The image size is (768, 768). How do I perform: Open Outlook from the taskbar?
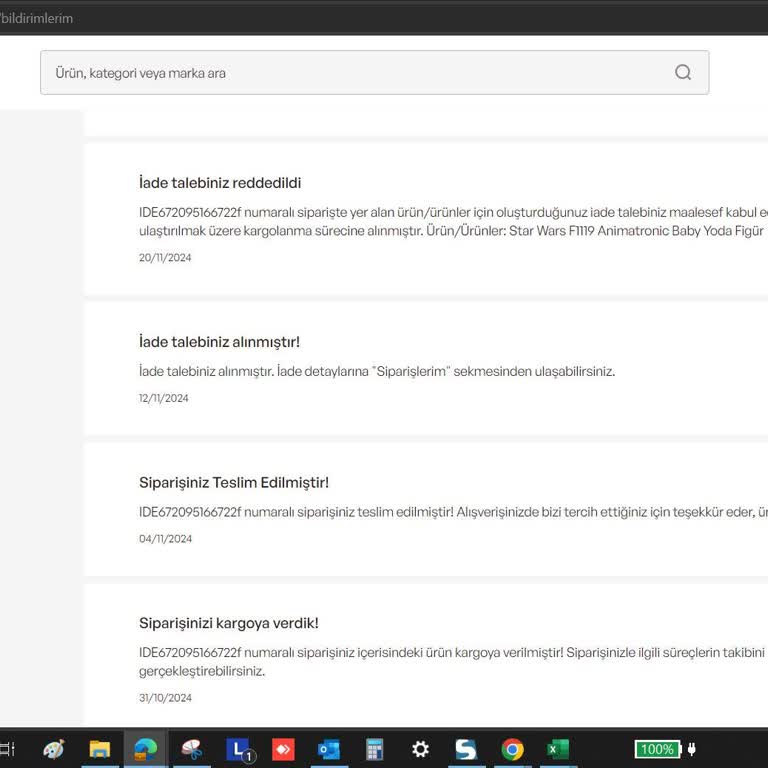(329, 749)
